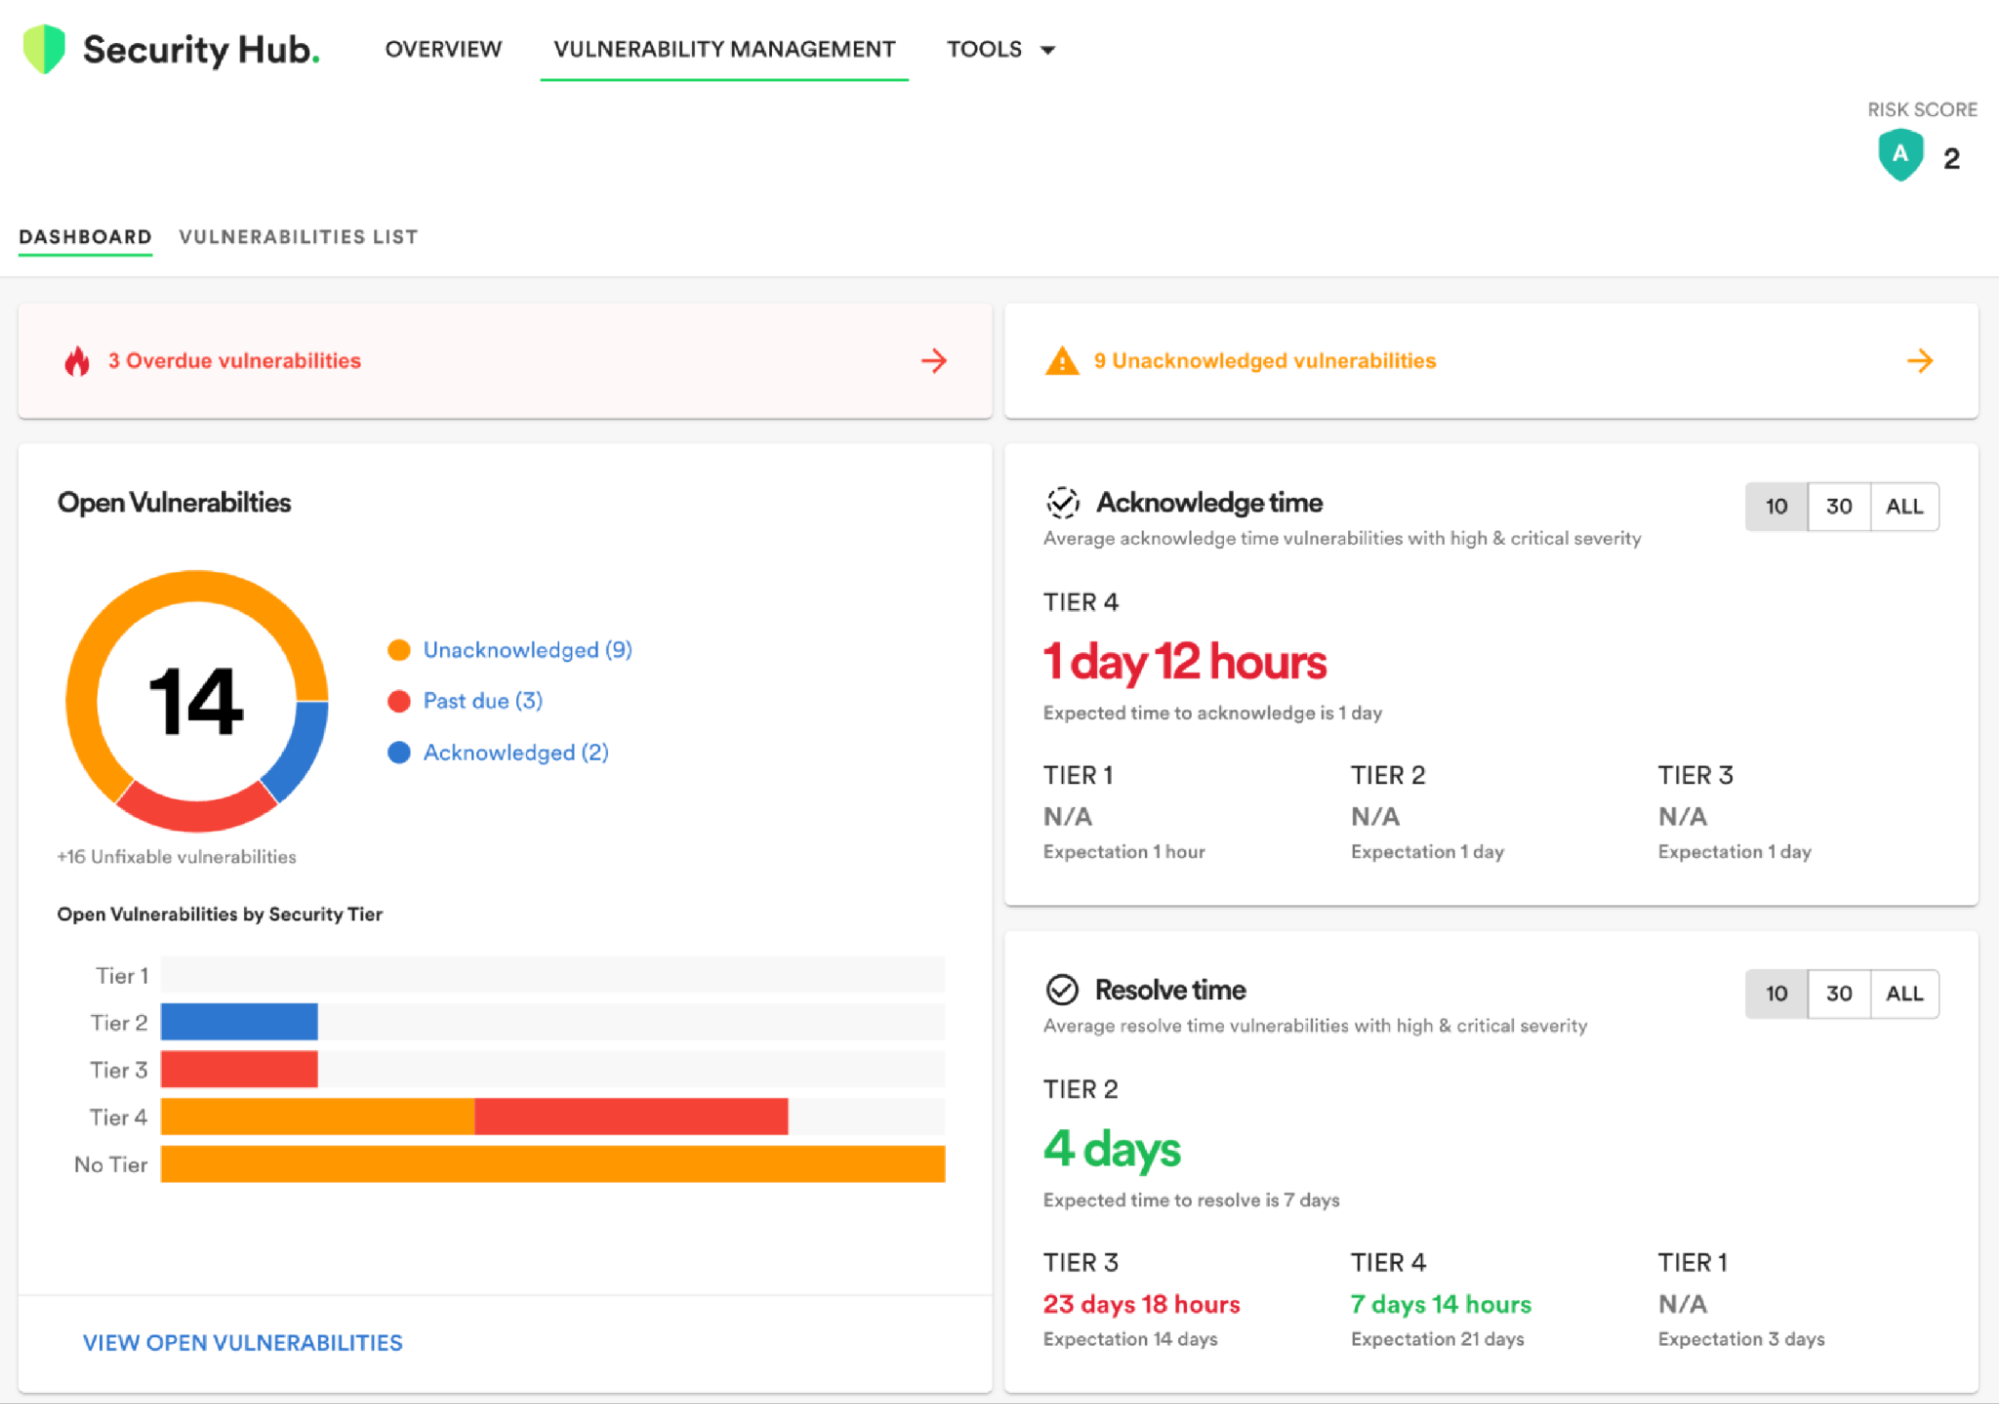
Task: Select ALL range for Acknowledge time
Action: [x=1904, y=507]
